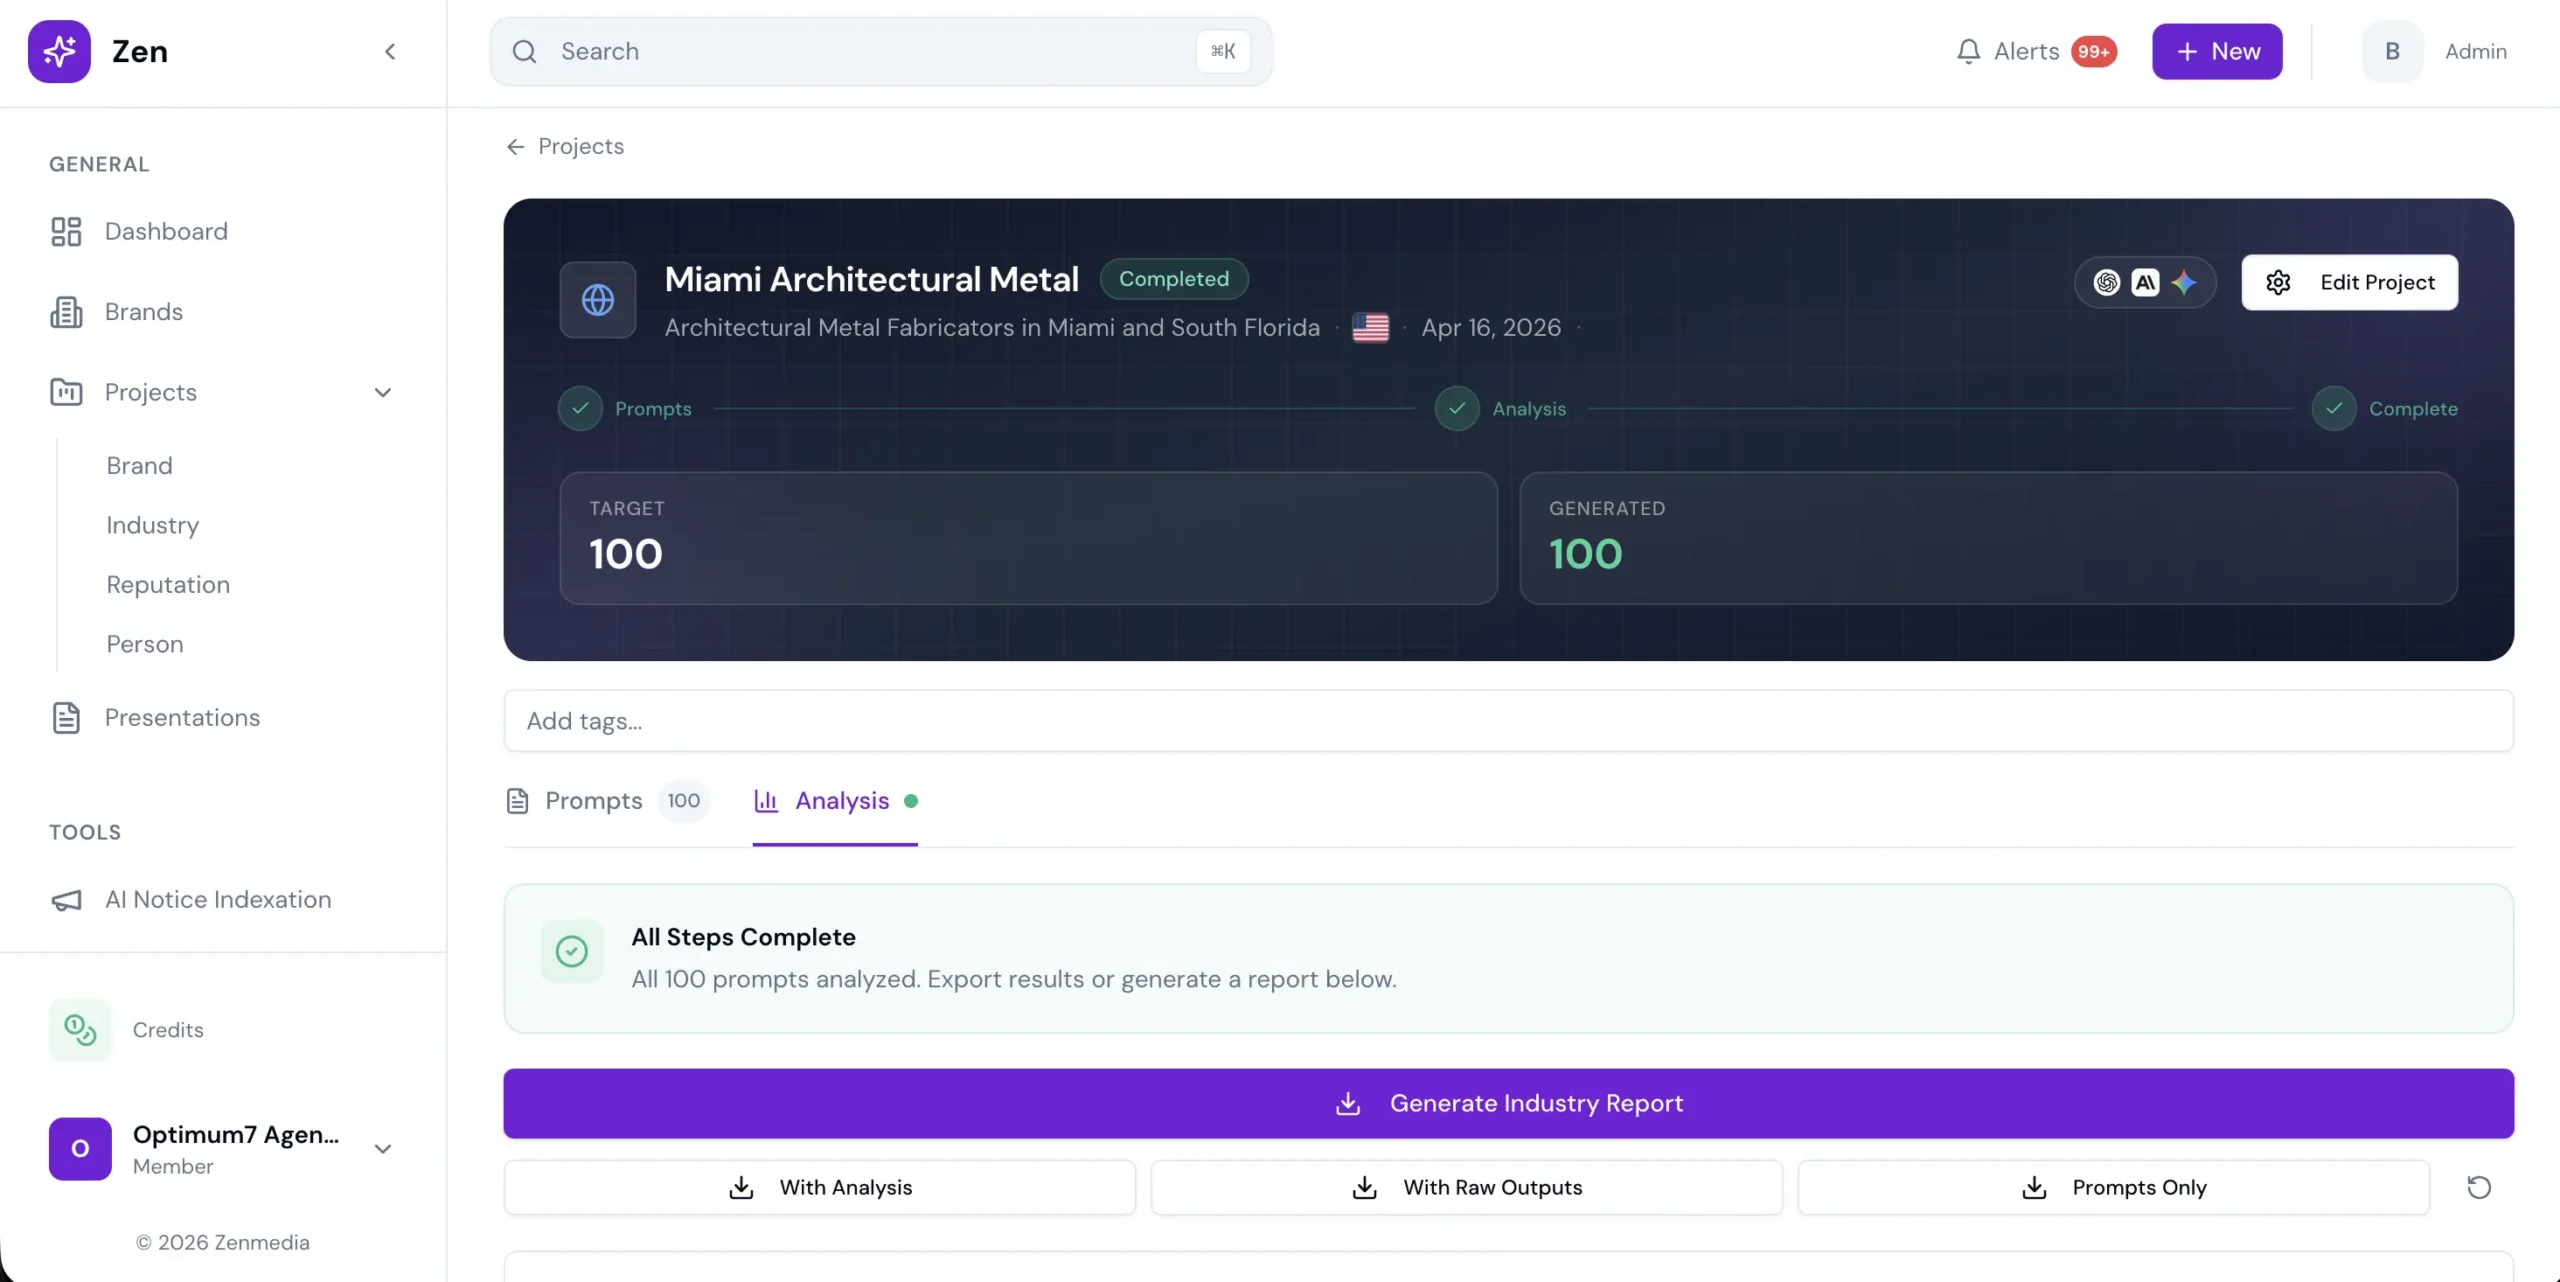Click the Completed status badge
Screen dimensions: 2560x1282
click(x=1174, y=279)
